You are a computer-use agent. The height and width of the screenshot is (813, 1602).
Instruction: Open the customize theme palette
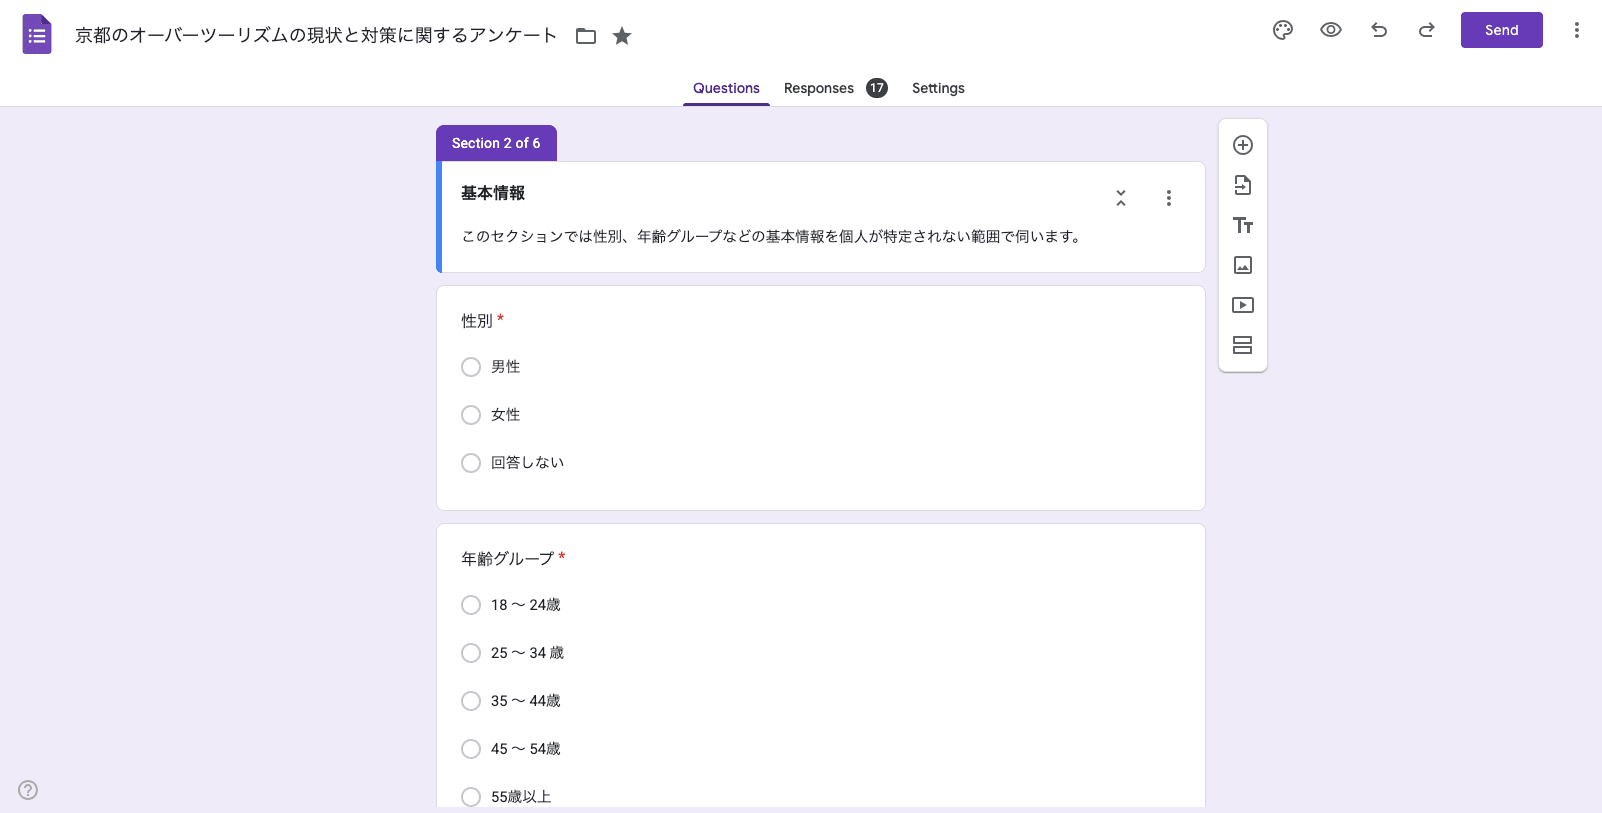click(1283, 30)
